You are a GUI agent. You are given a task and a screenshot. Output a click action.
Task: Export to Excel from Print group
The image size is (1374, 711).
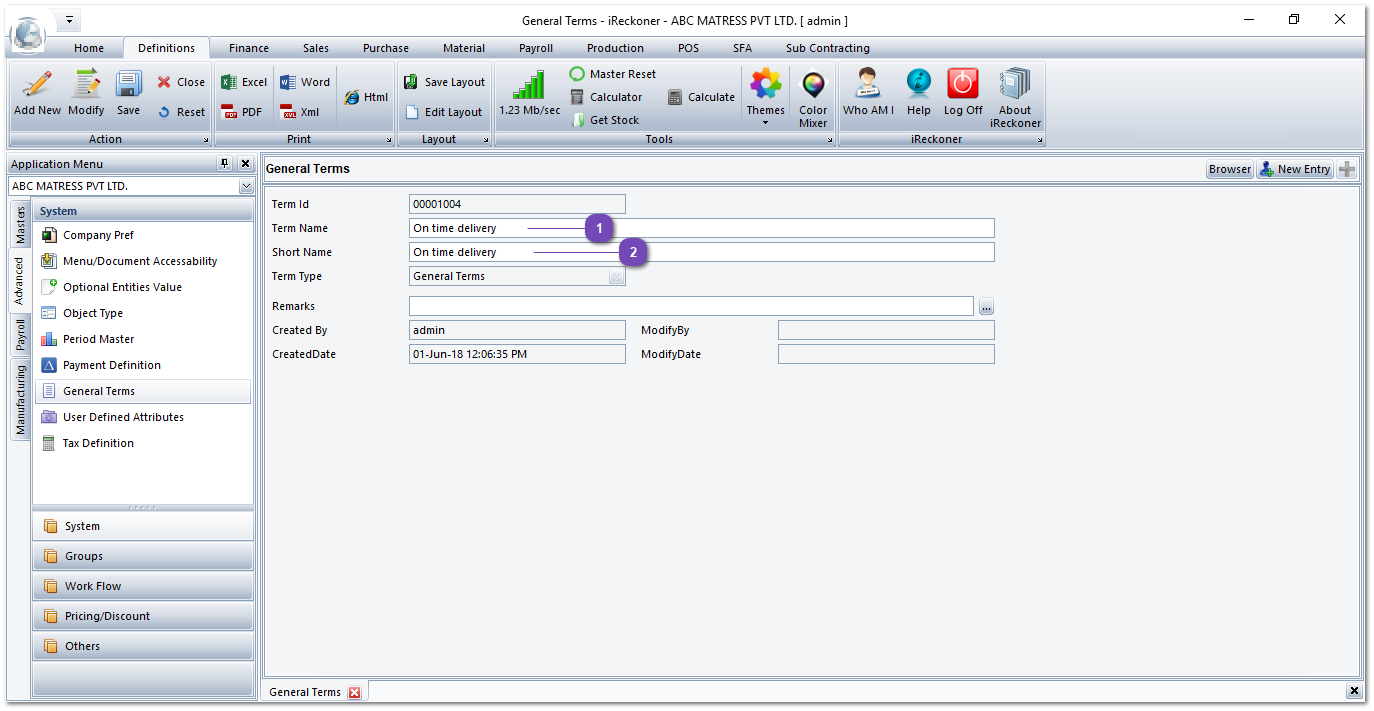(244, 82)
